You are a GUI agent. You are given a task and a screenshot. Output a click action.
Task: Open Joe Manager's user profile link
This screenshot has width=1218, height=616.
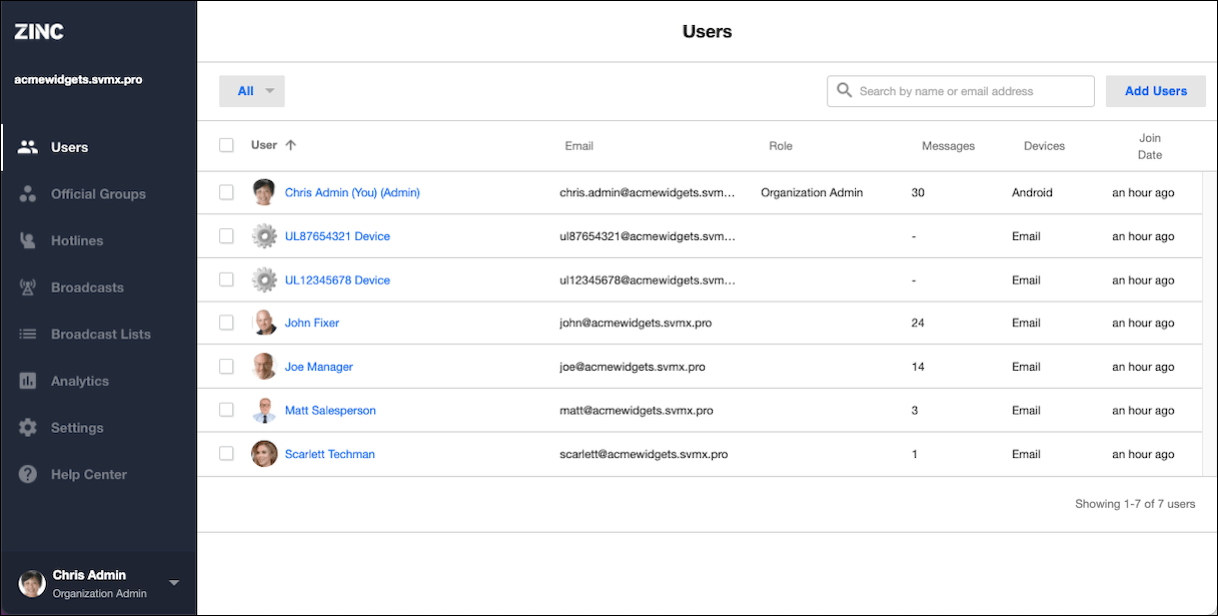319,367
